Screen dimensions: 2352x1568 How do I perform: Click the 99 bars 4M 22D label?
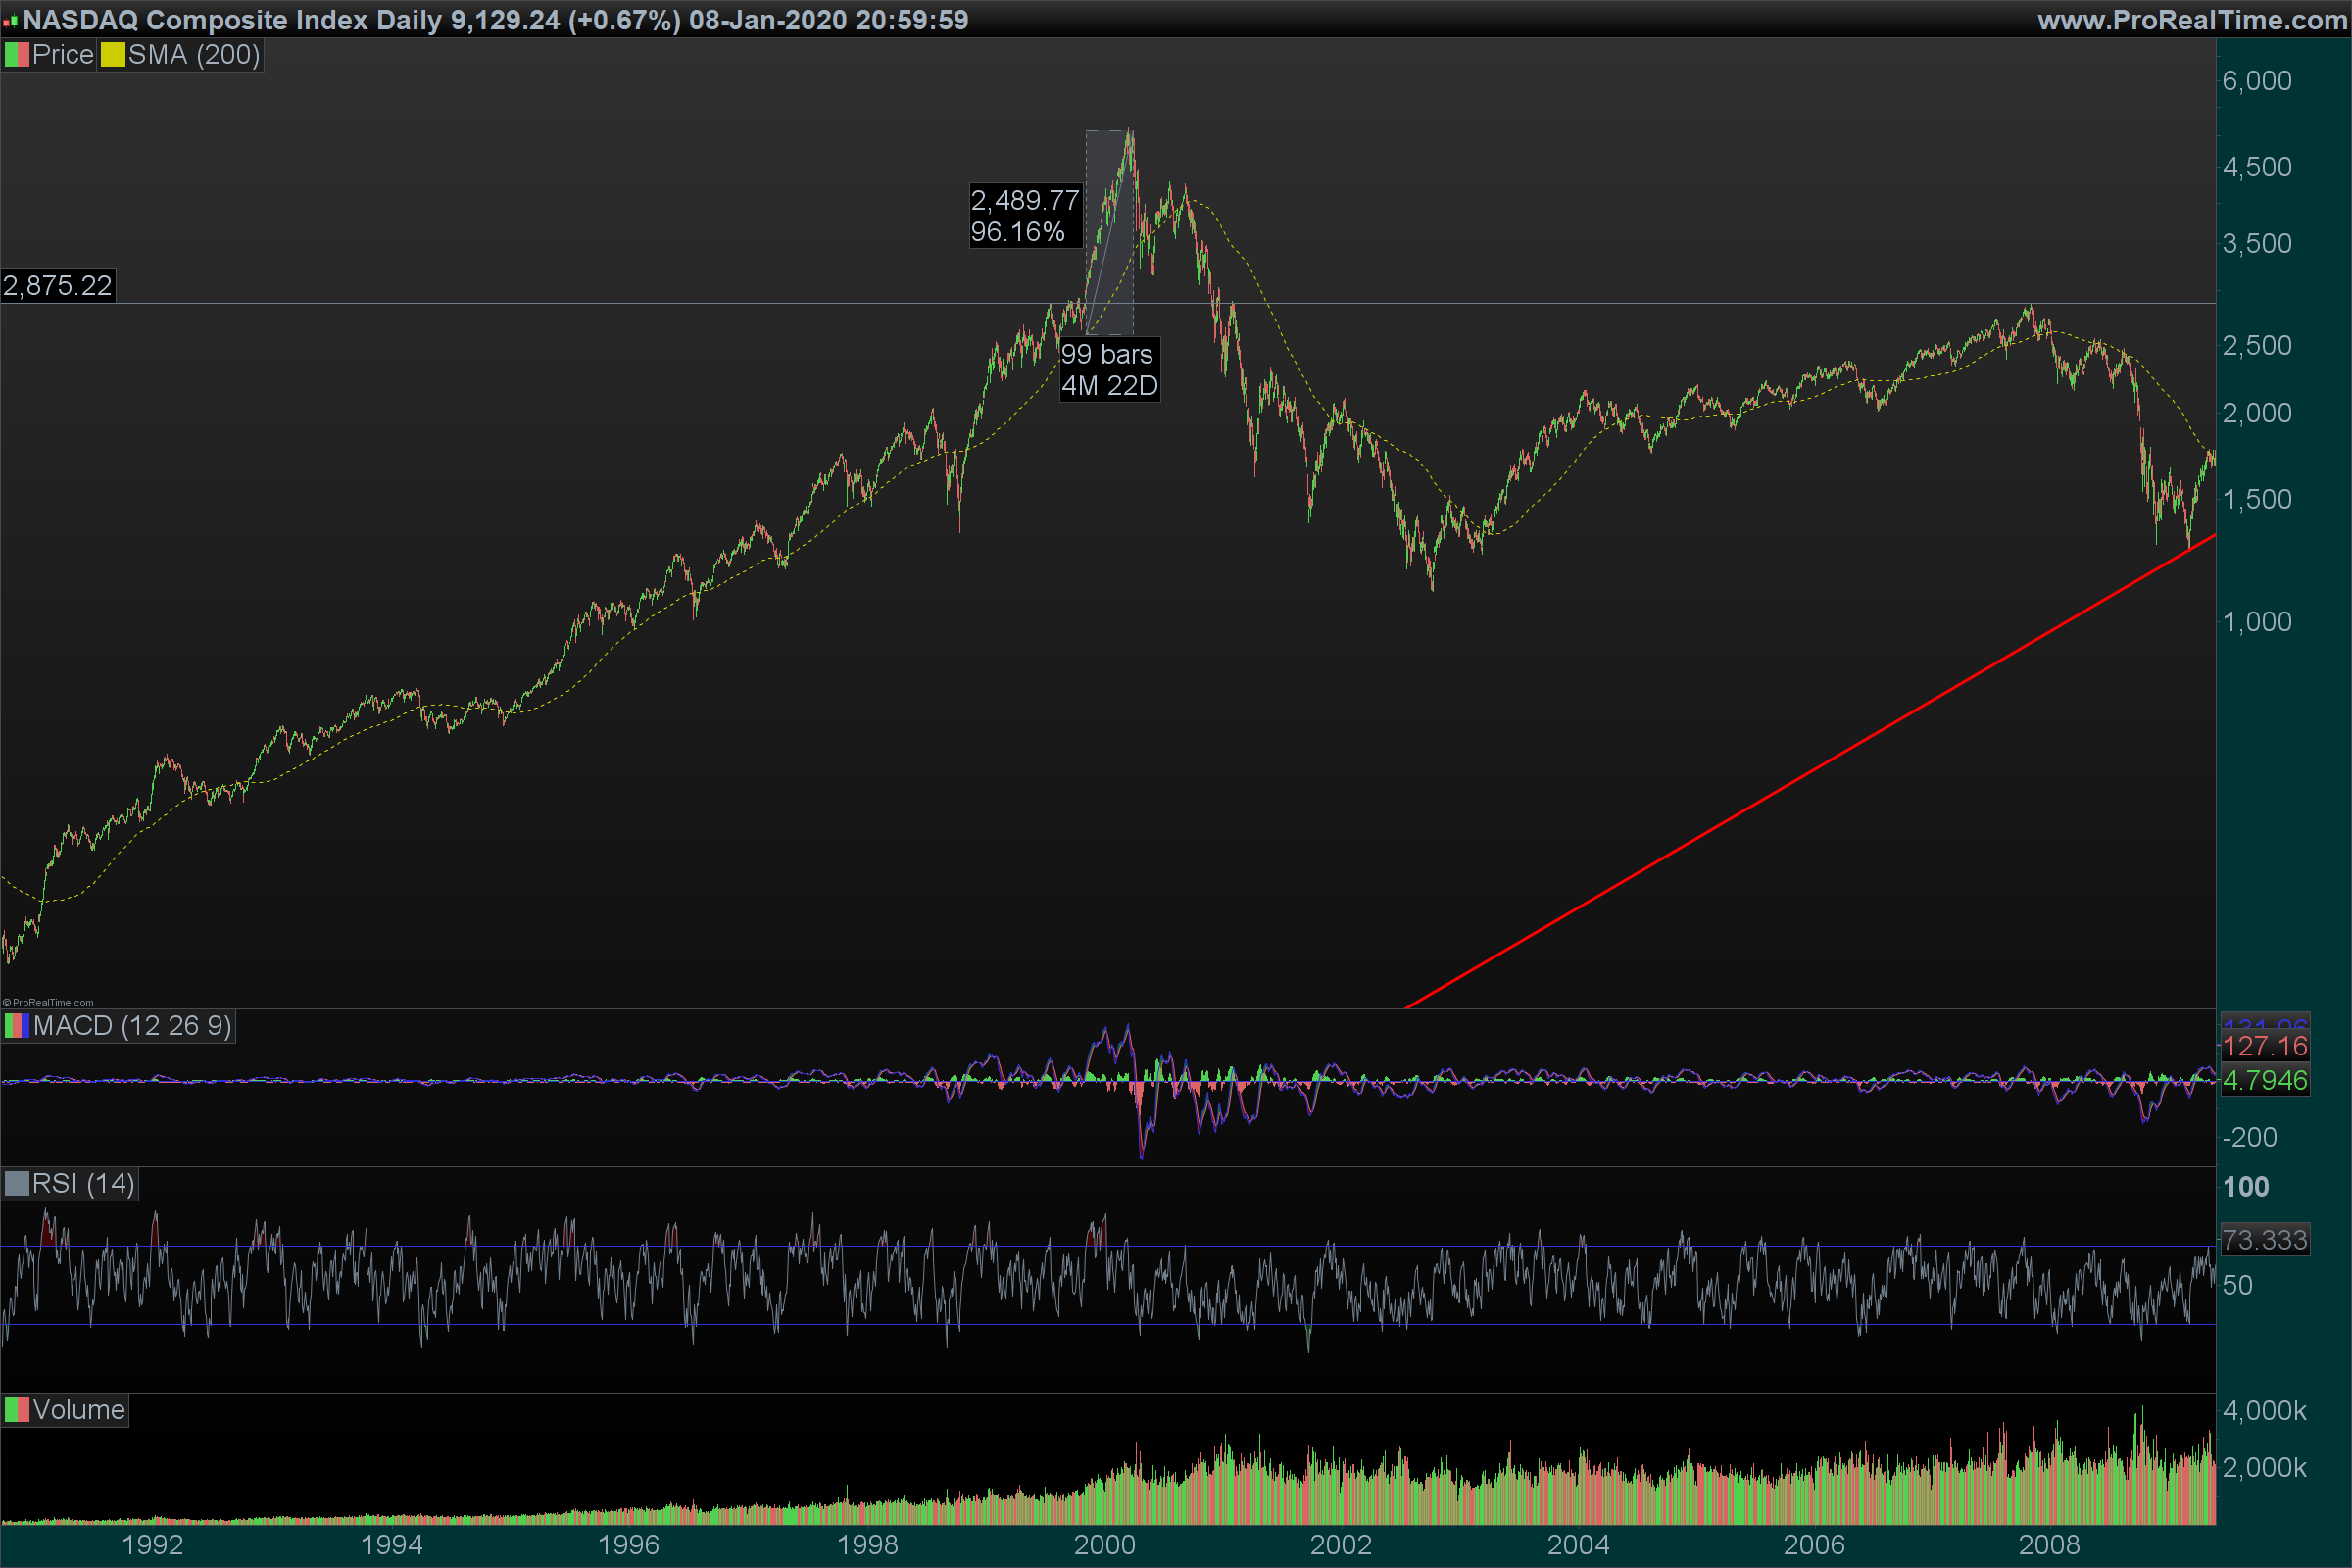pos(1109,370)
